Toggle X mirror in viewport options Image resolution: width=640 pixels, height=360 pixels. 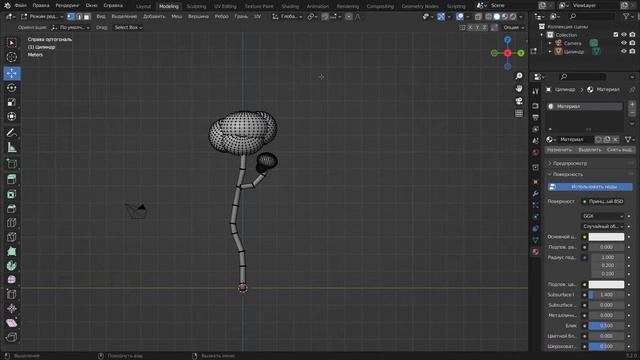coord(470,27)
